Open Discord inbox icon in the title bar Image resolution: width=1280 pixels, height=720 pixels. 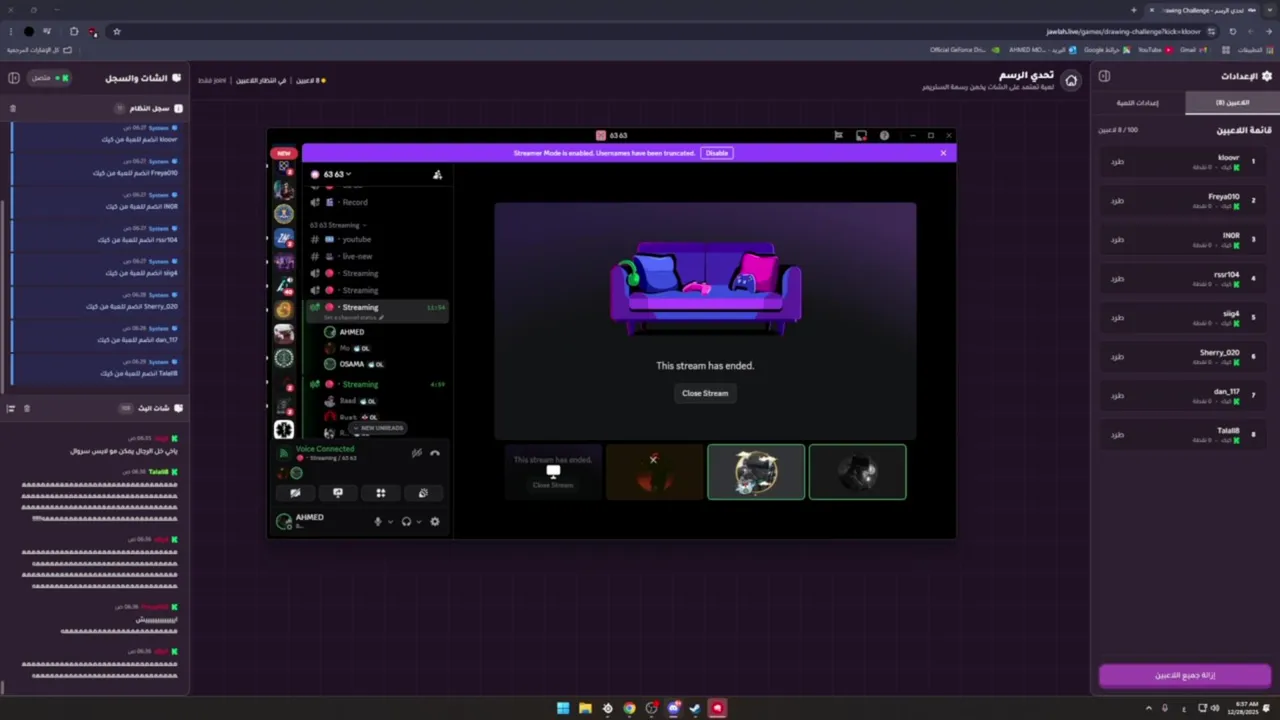861,135
